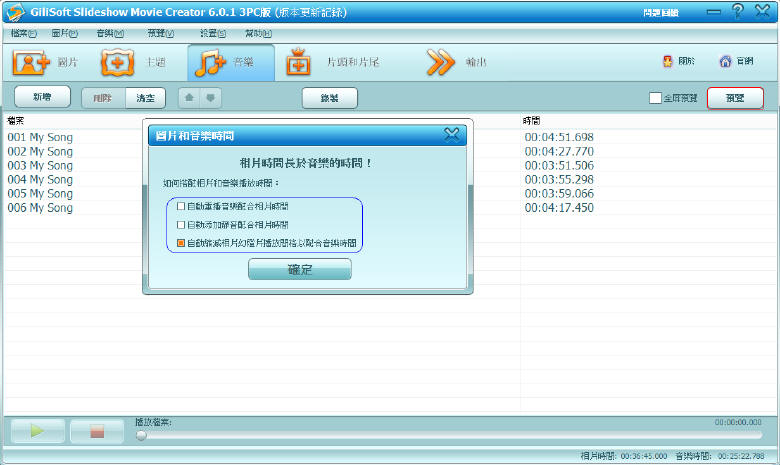780x465 pixels.
Task: Click the help question mark icon
Action: click(x=738, y=12)
